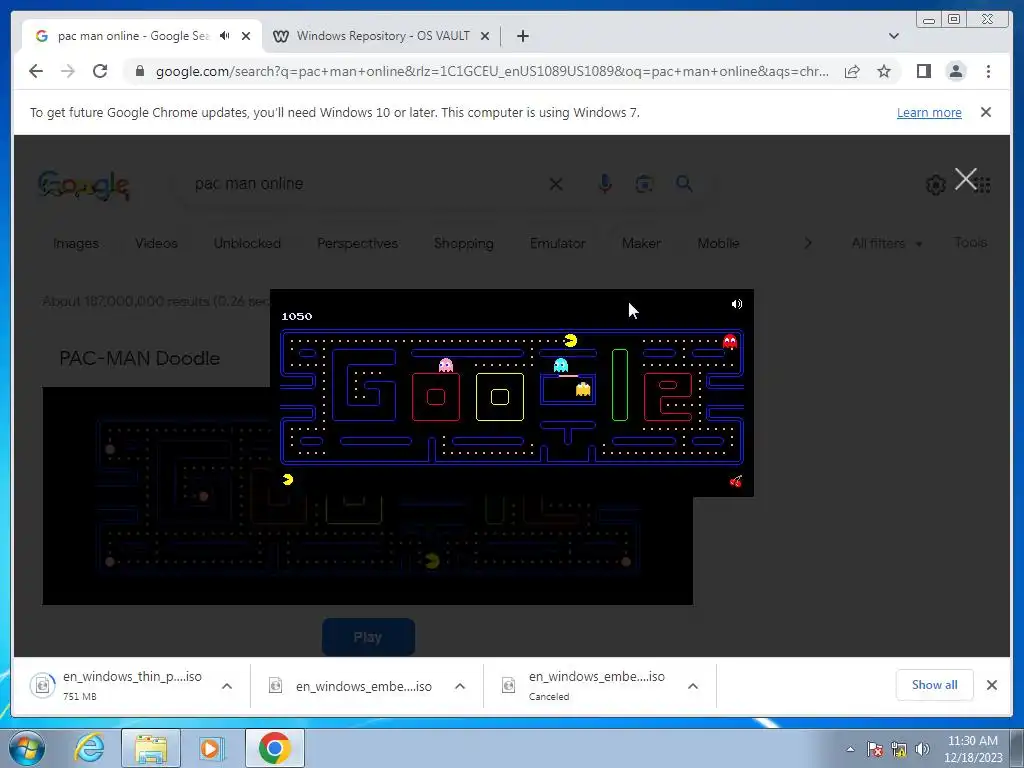Open the Chrome profile avatar
Image resolution: width=1024 pixels, height=768 pixels.
coord(956,71)
